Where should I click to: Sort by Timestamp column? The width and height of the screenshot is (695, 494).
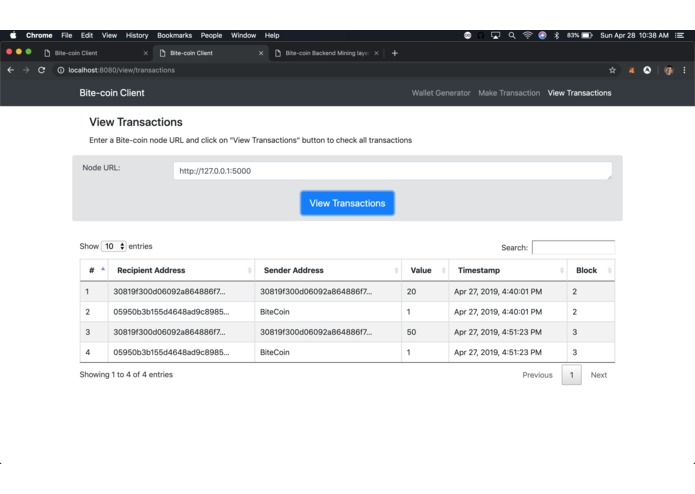508,270
